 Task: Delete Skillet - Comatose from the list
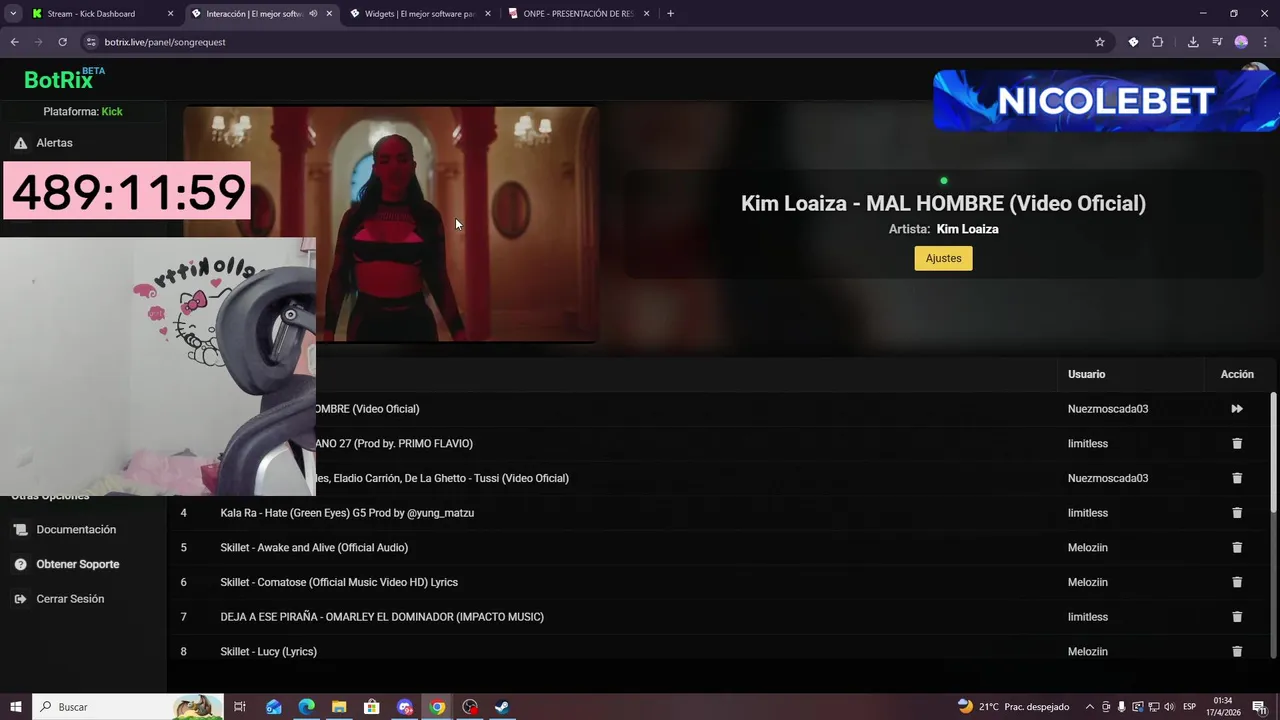tap(1237, 582)
